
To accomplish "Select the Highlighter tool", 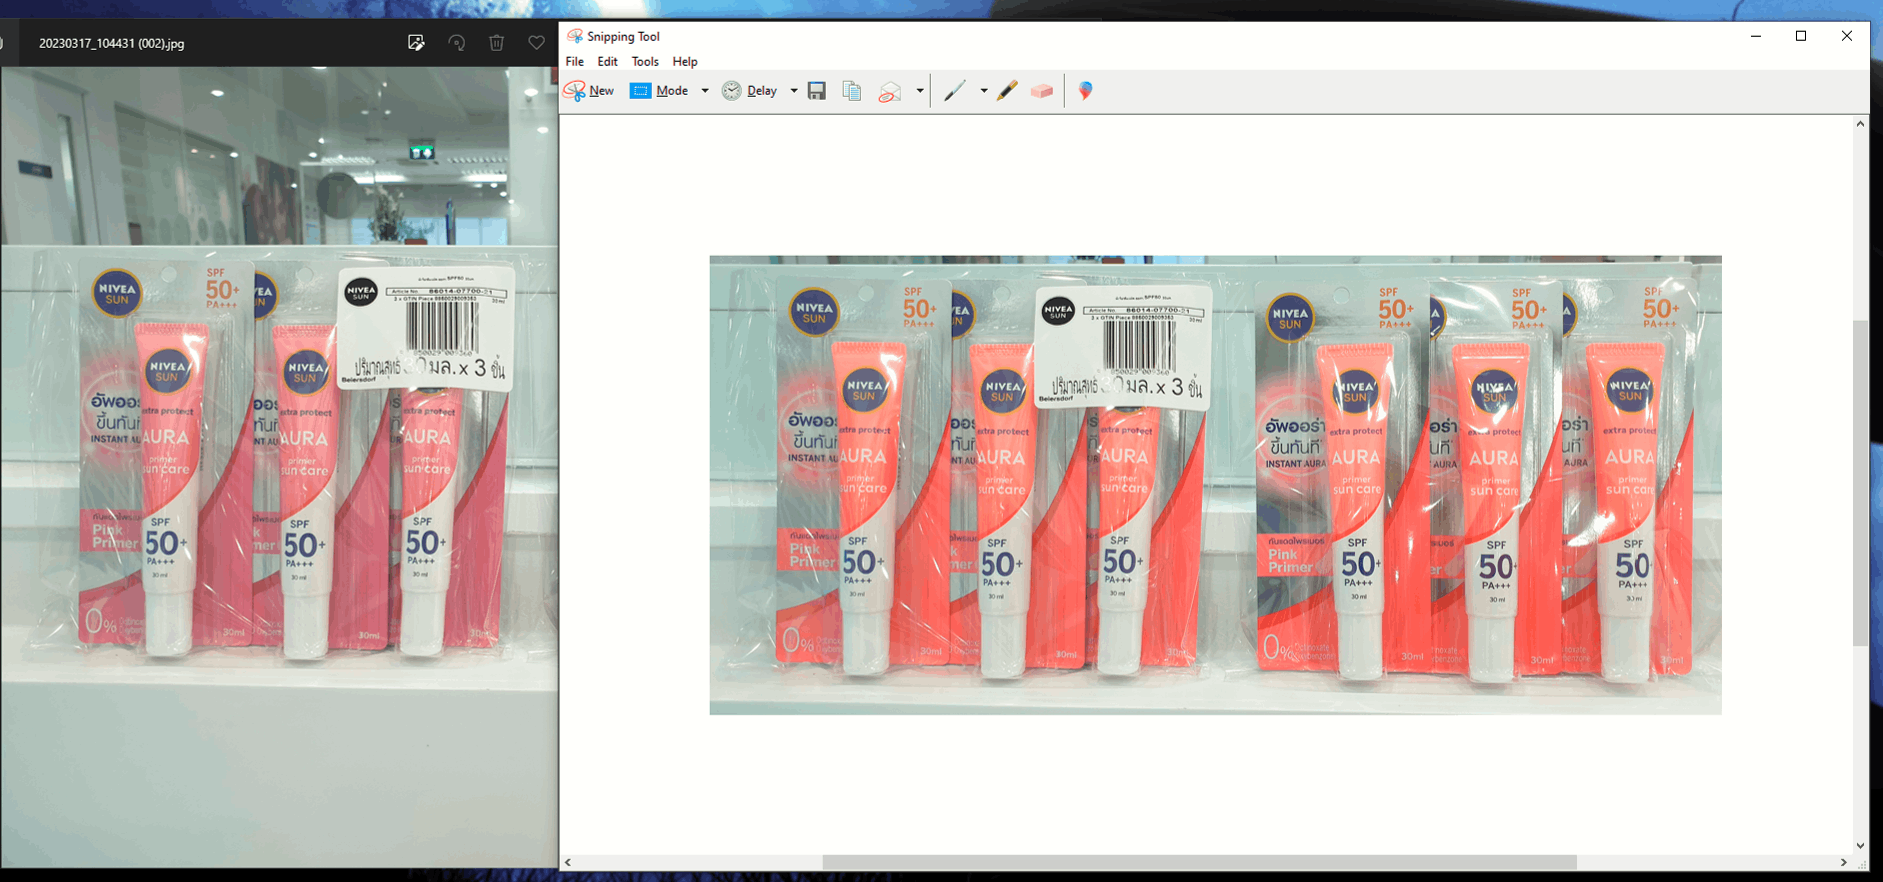I will 1007,91.
